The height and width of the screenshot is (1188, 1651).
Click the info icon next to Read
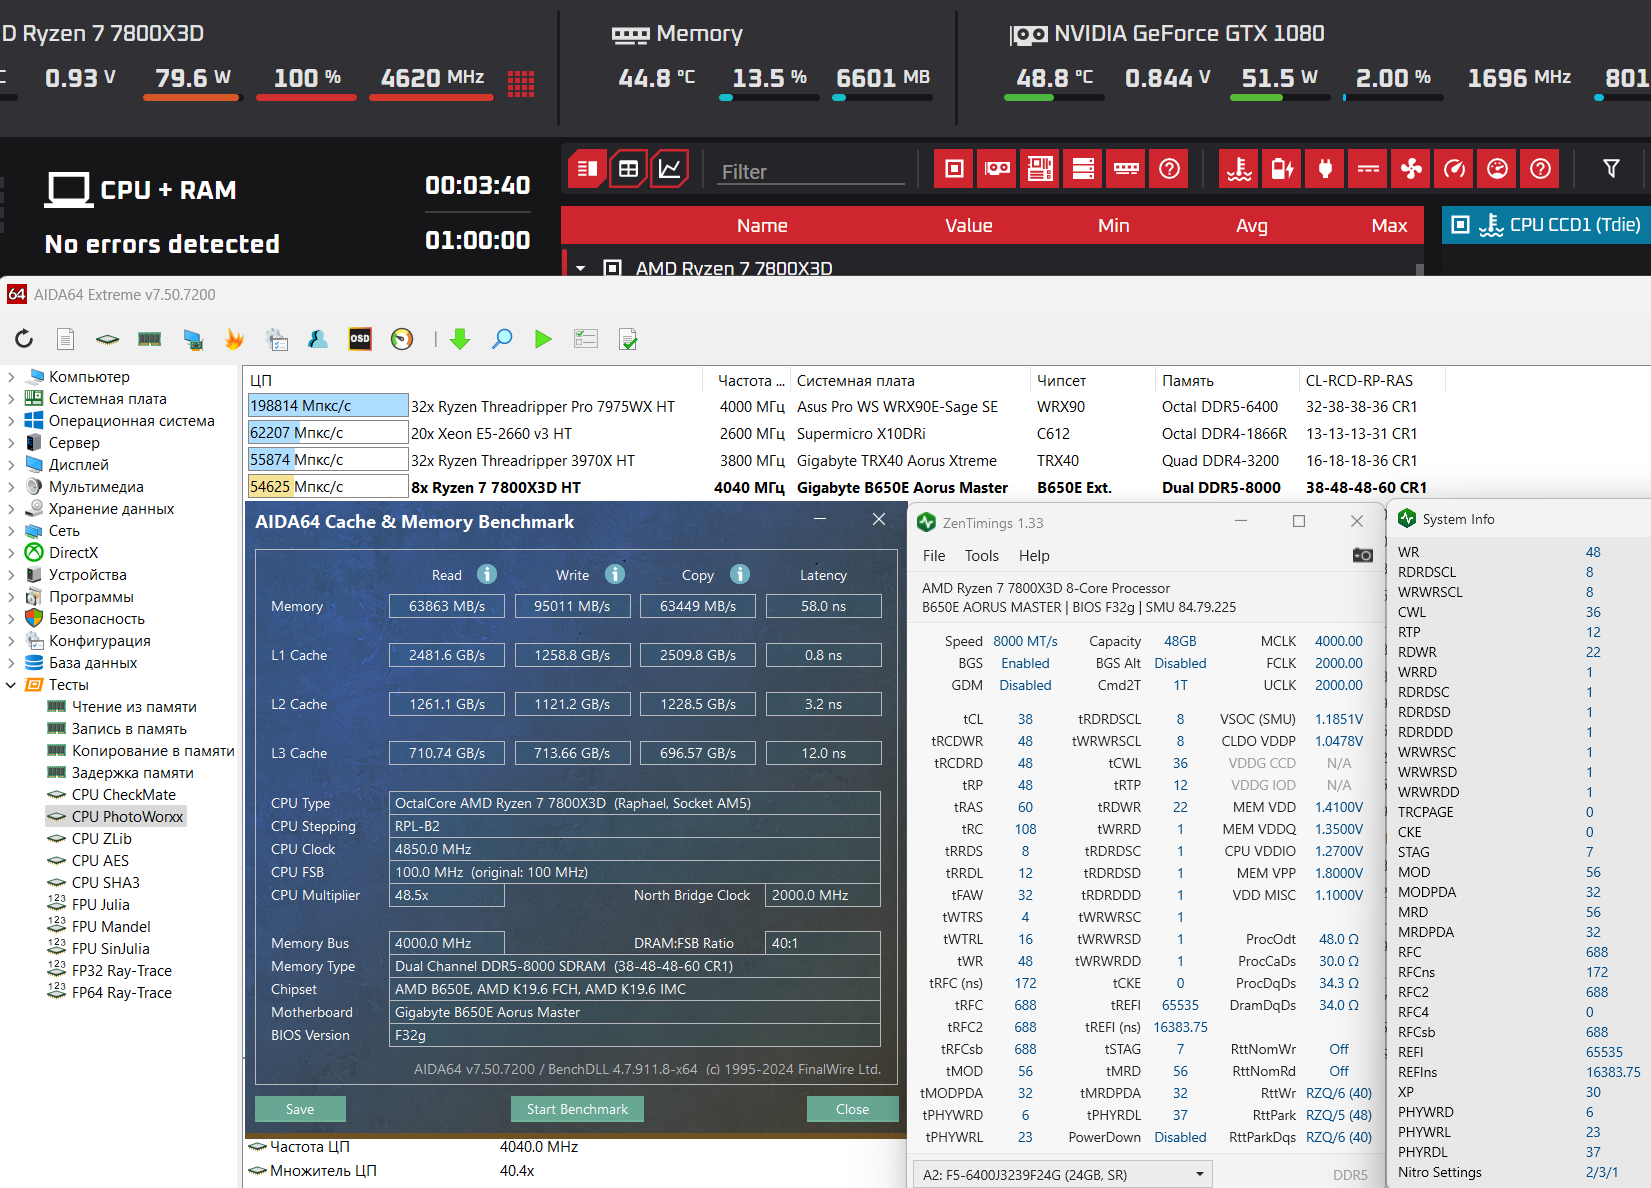pyautogui.click(x=487, y=574)
